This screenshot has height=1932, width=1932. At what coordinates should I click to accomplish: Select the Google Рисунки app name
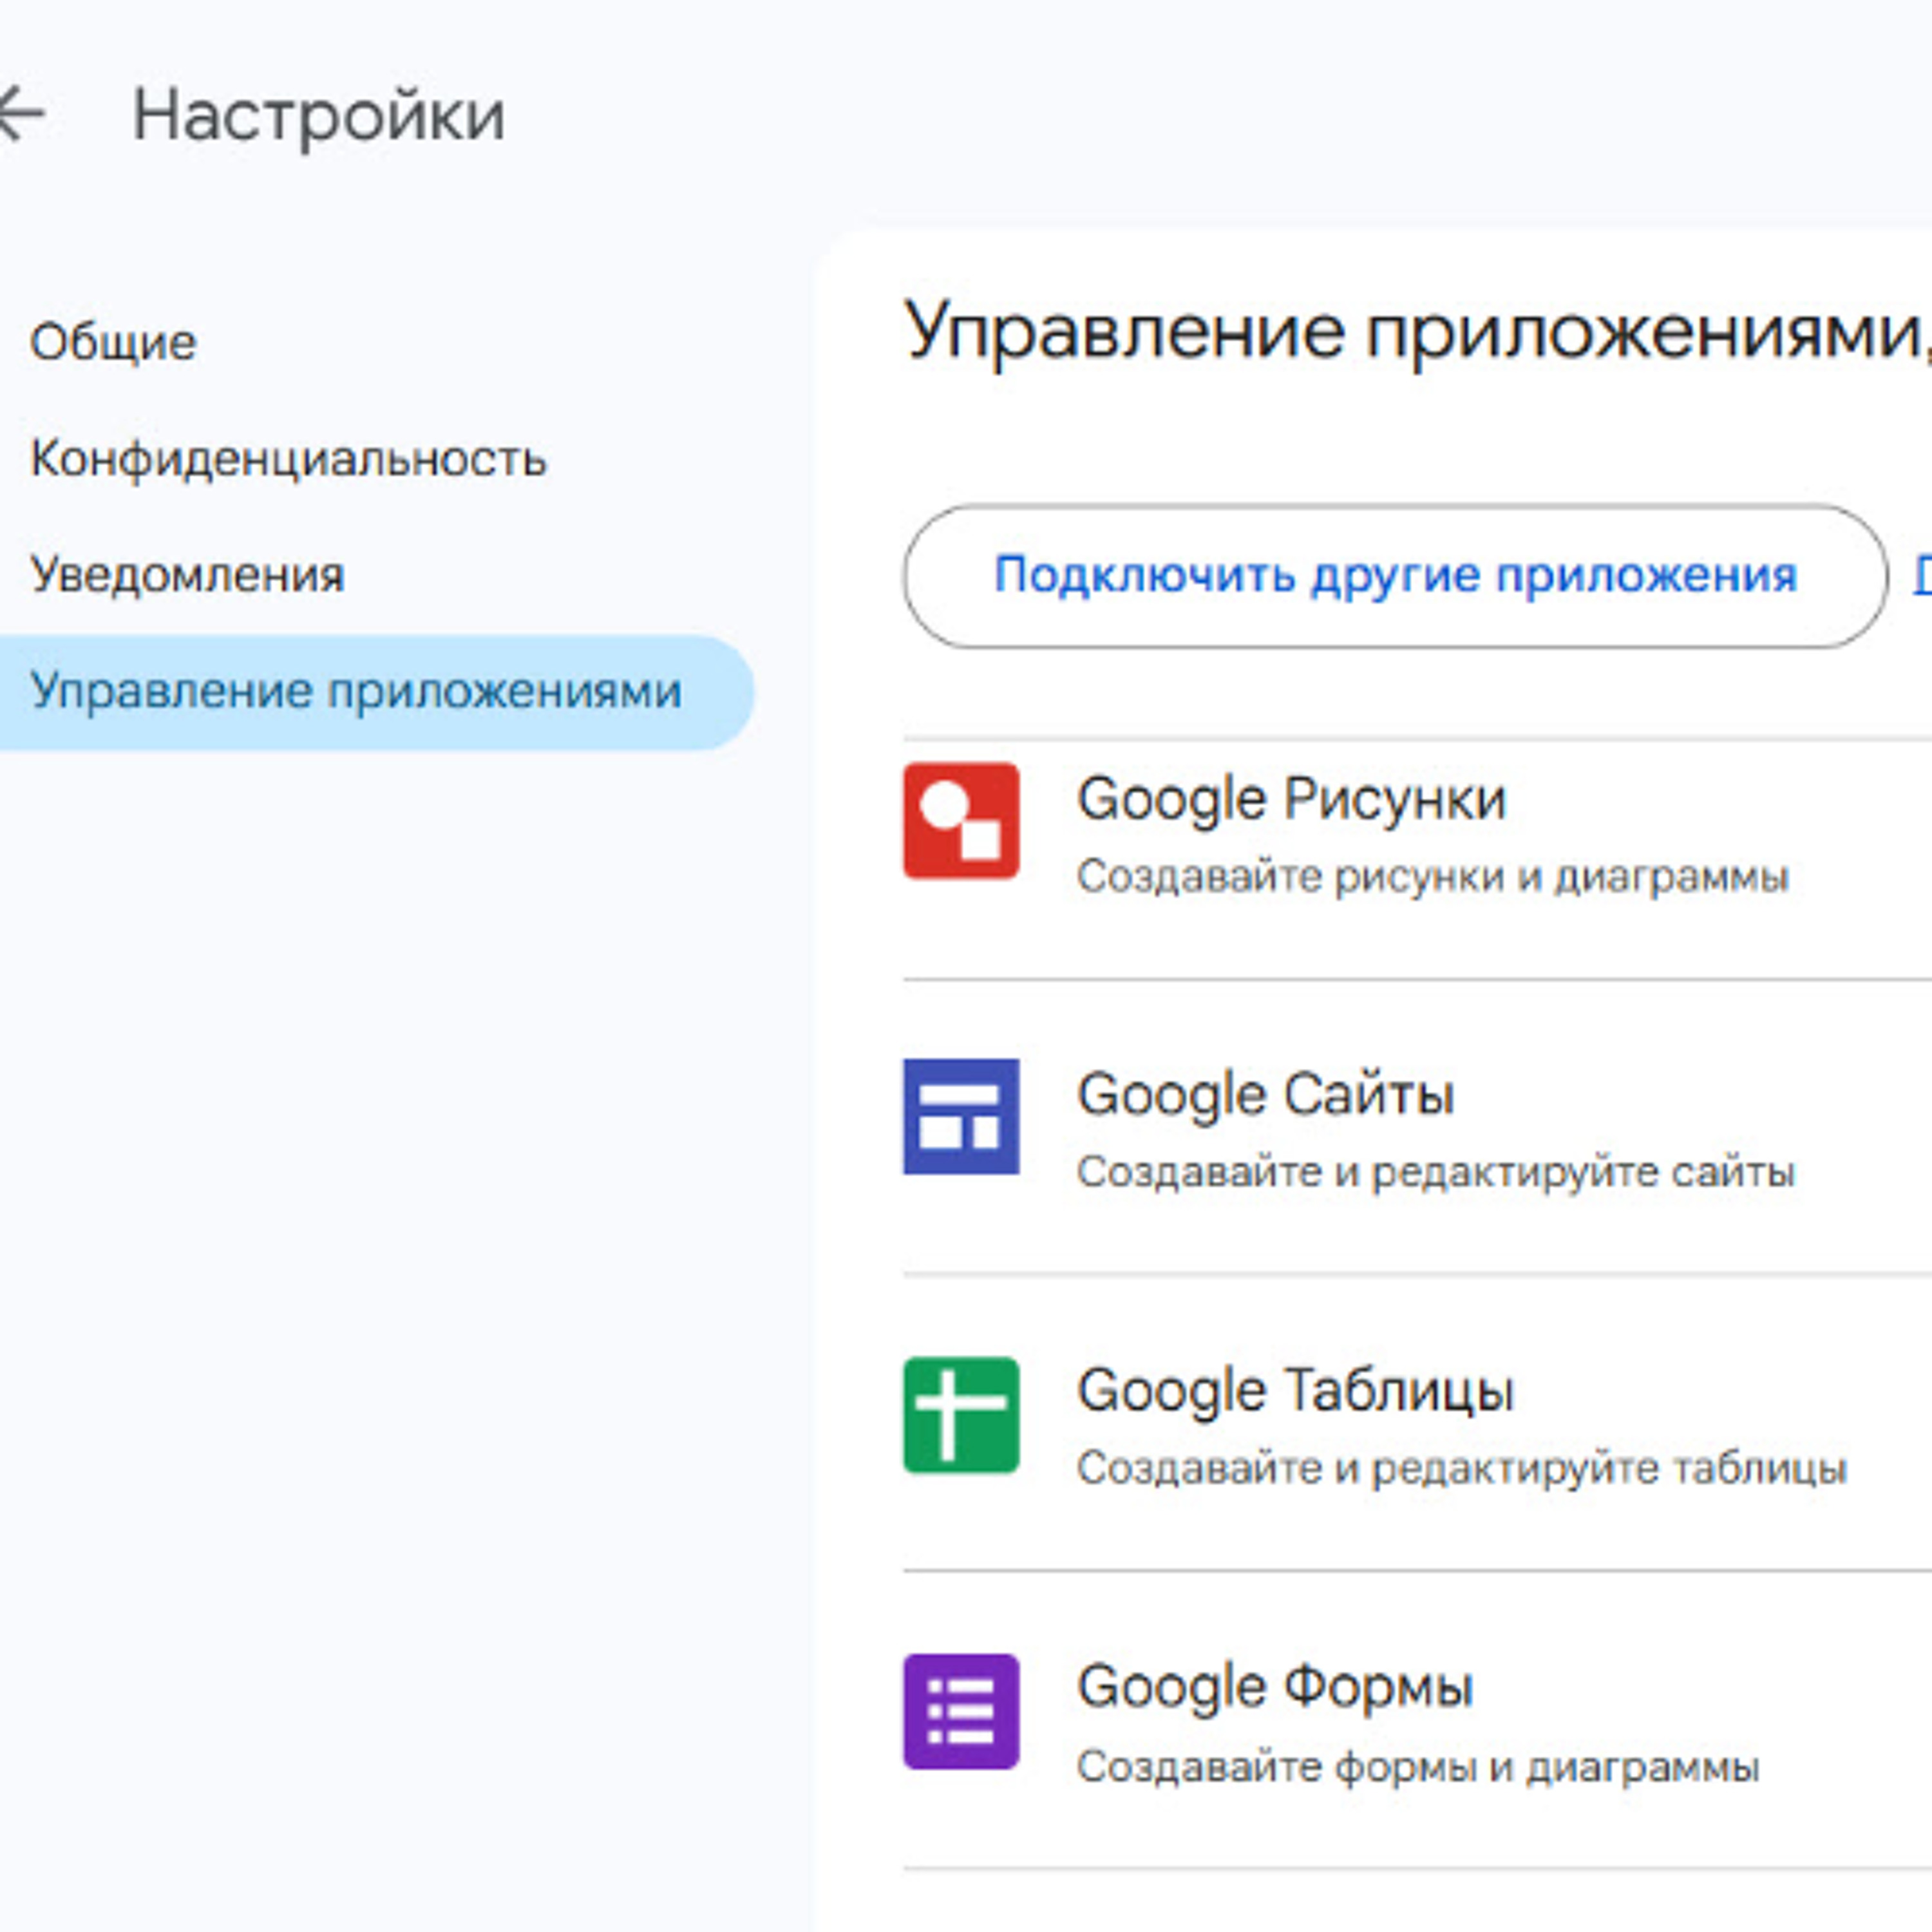(x=1291, y=800)
